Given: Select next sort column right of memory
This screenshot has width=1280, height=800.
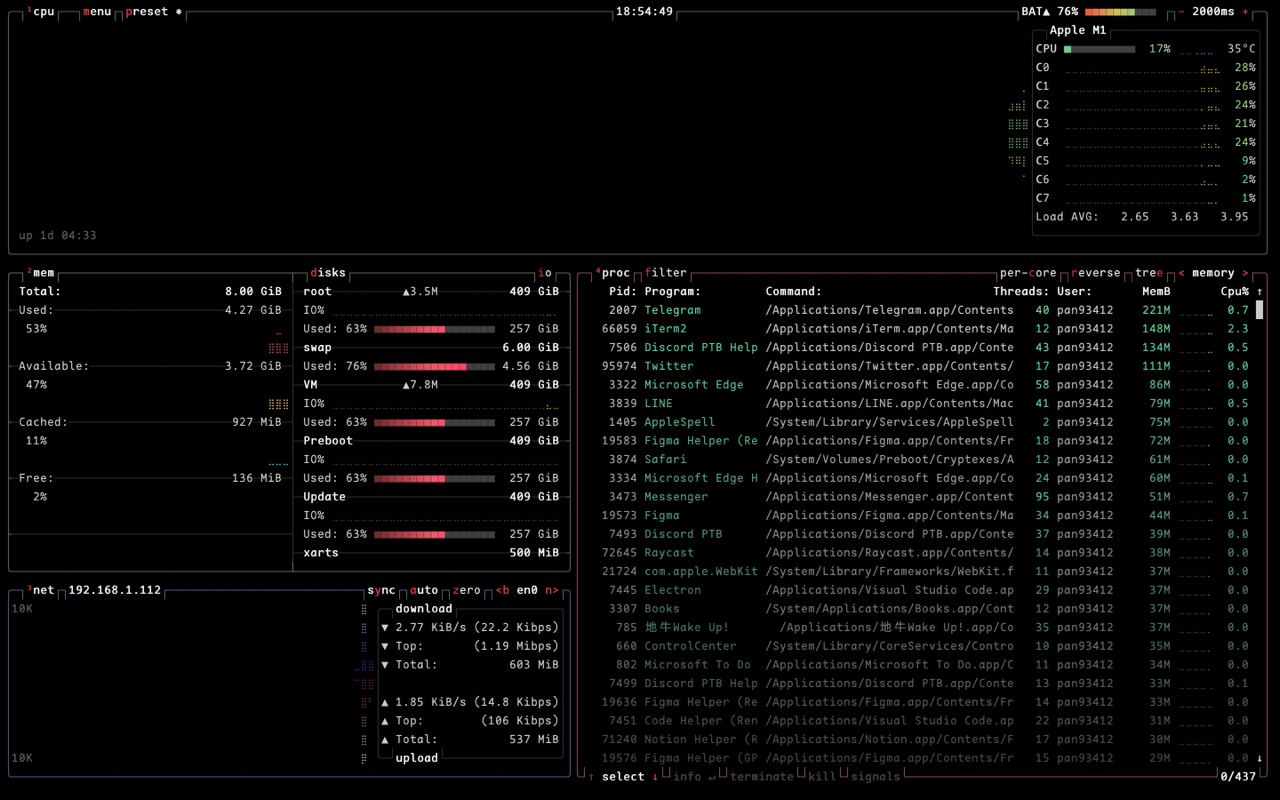Looking at the screenshot, I should pos(1245,273).
